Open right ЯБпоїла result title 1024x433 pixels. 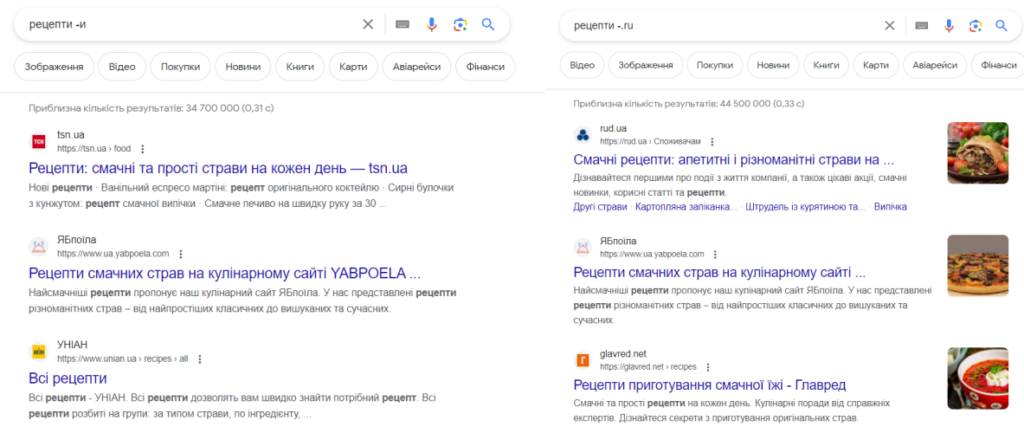point(719,272)
